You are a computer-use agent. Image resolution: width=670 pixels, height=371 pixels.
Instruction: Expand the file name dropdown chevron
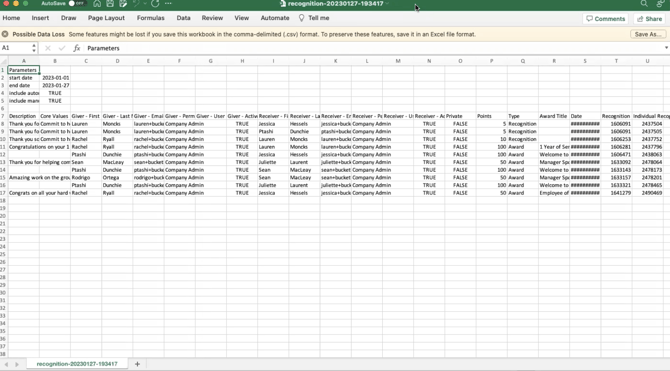(x=387, y=3)
